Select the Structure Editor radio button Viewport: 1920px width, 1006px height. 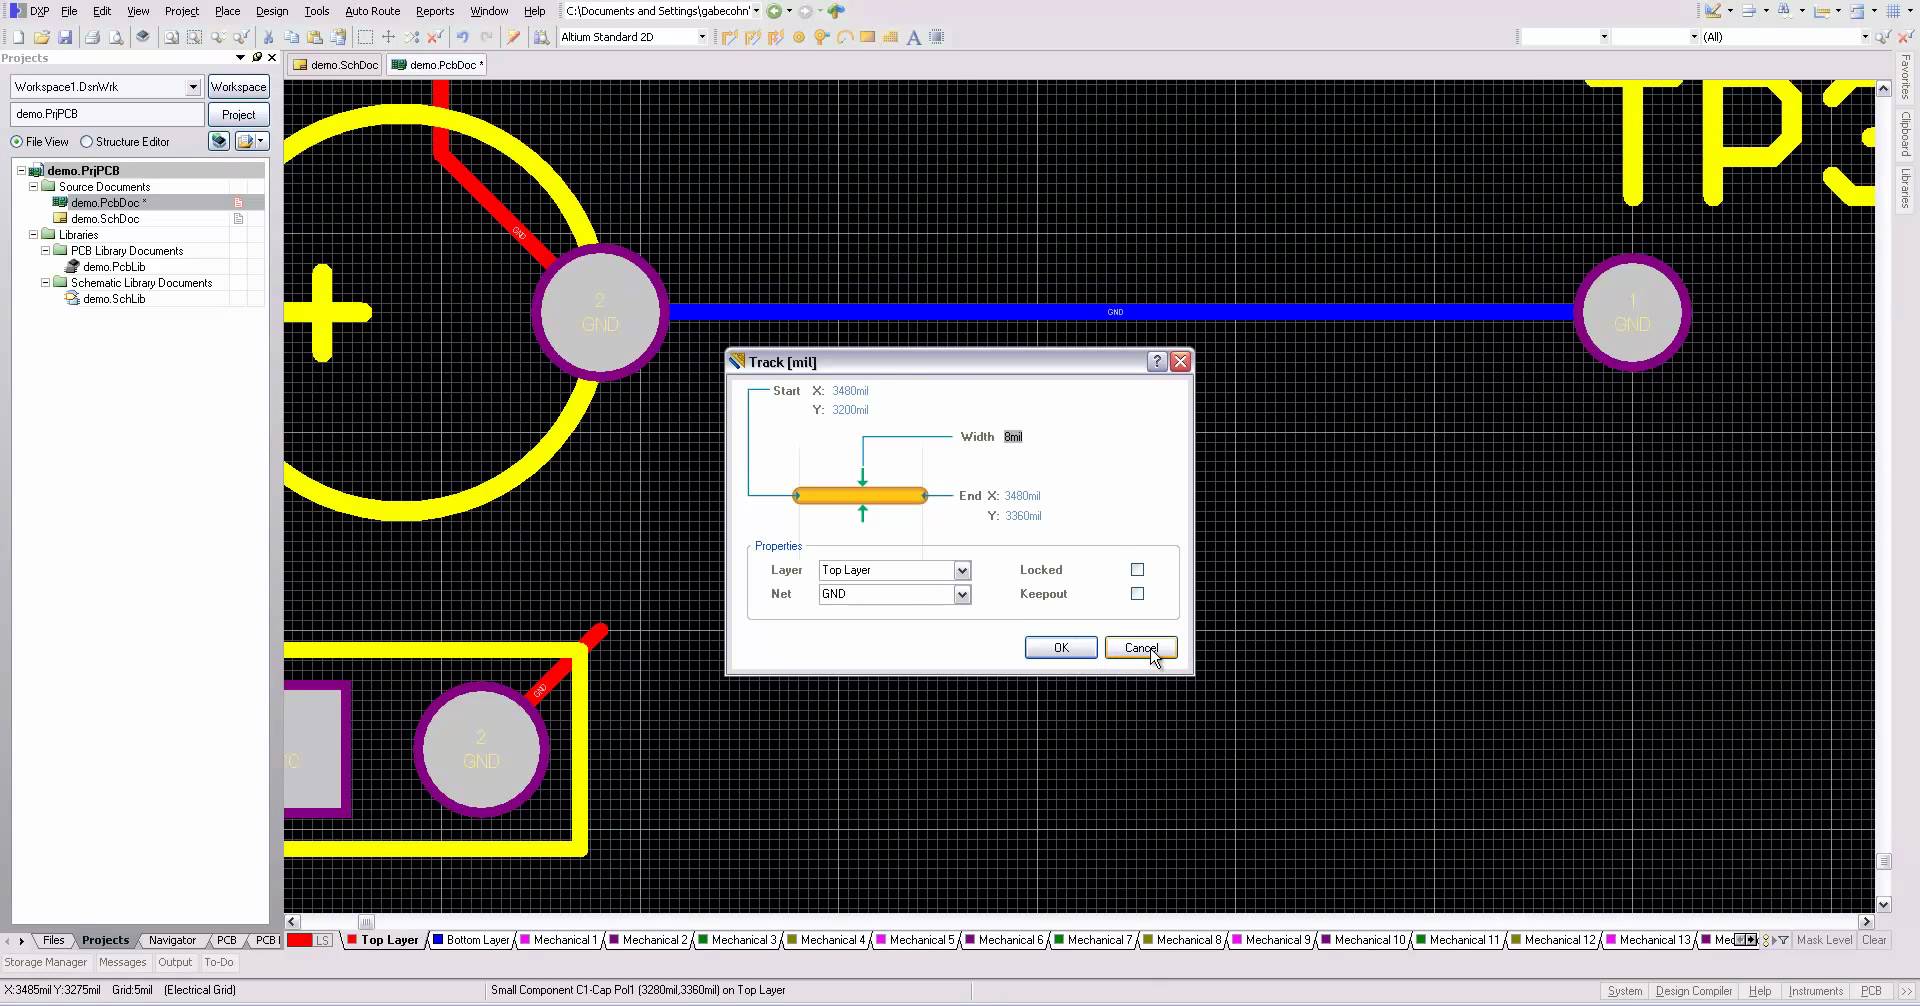click(x=86, y=142)
